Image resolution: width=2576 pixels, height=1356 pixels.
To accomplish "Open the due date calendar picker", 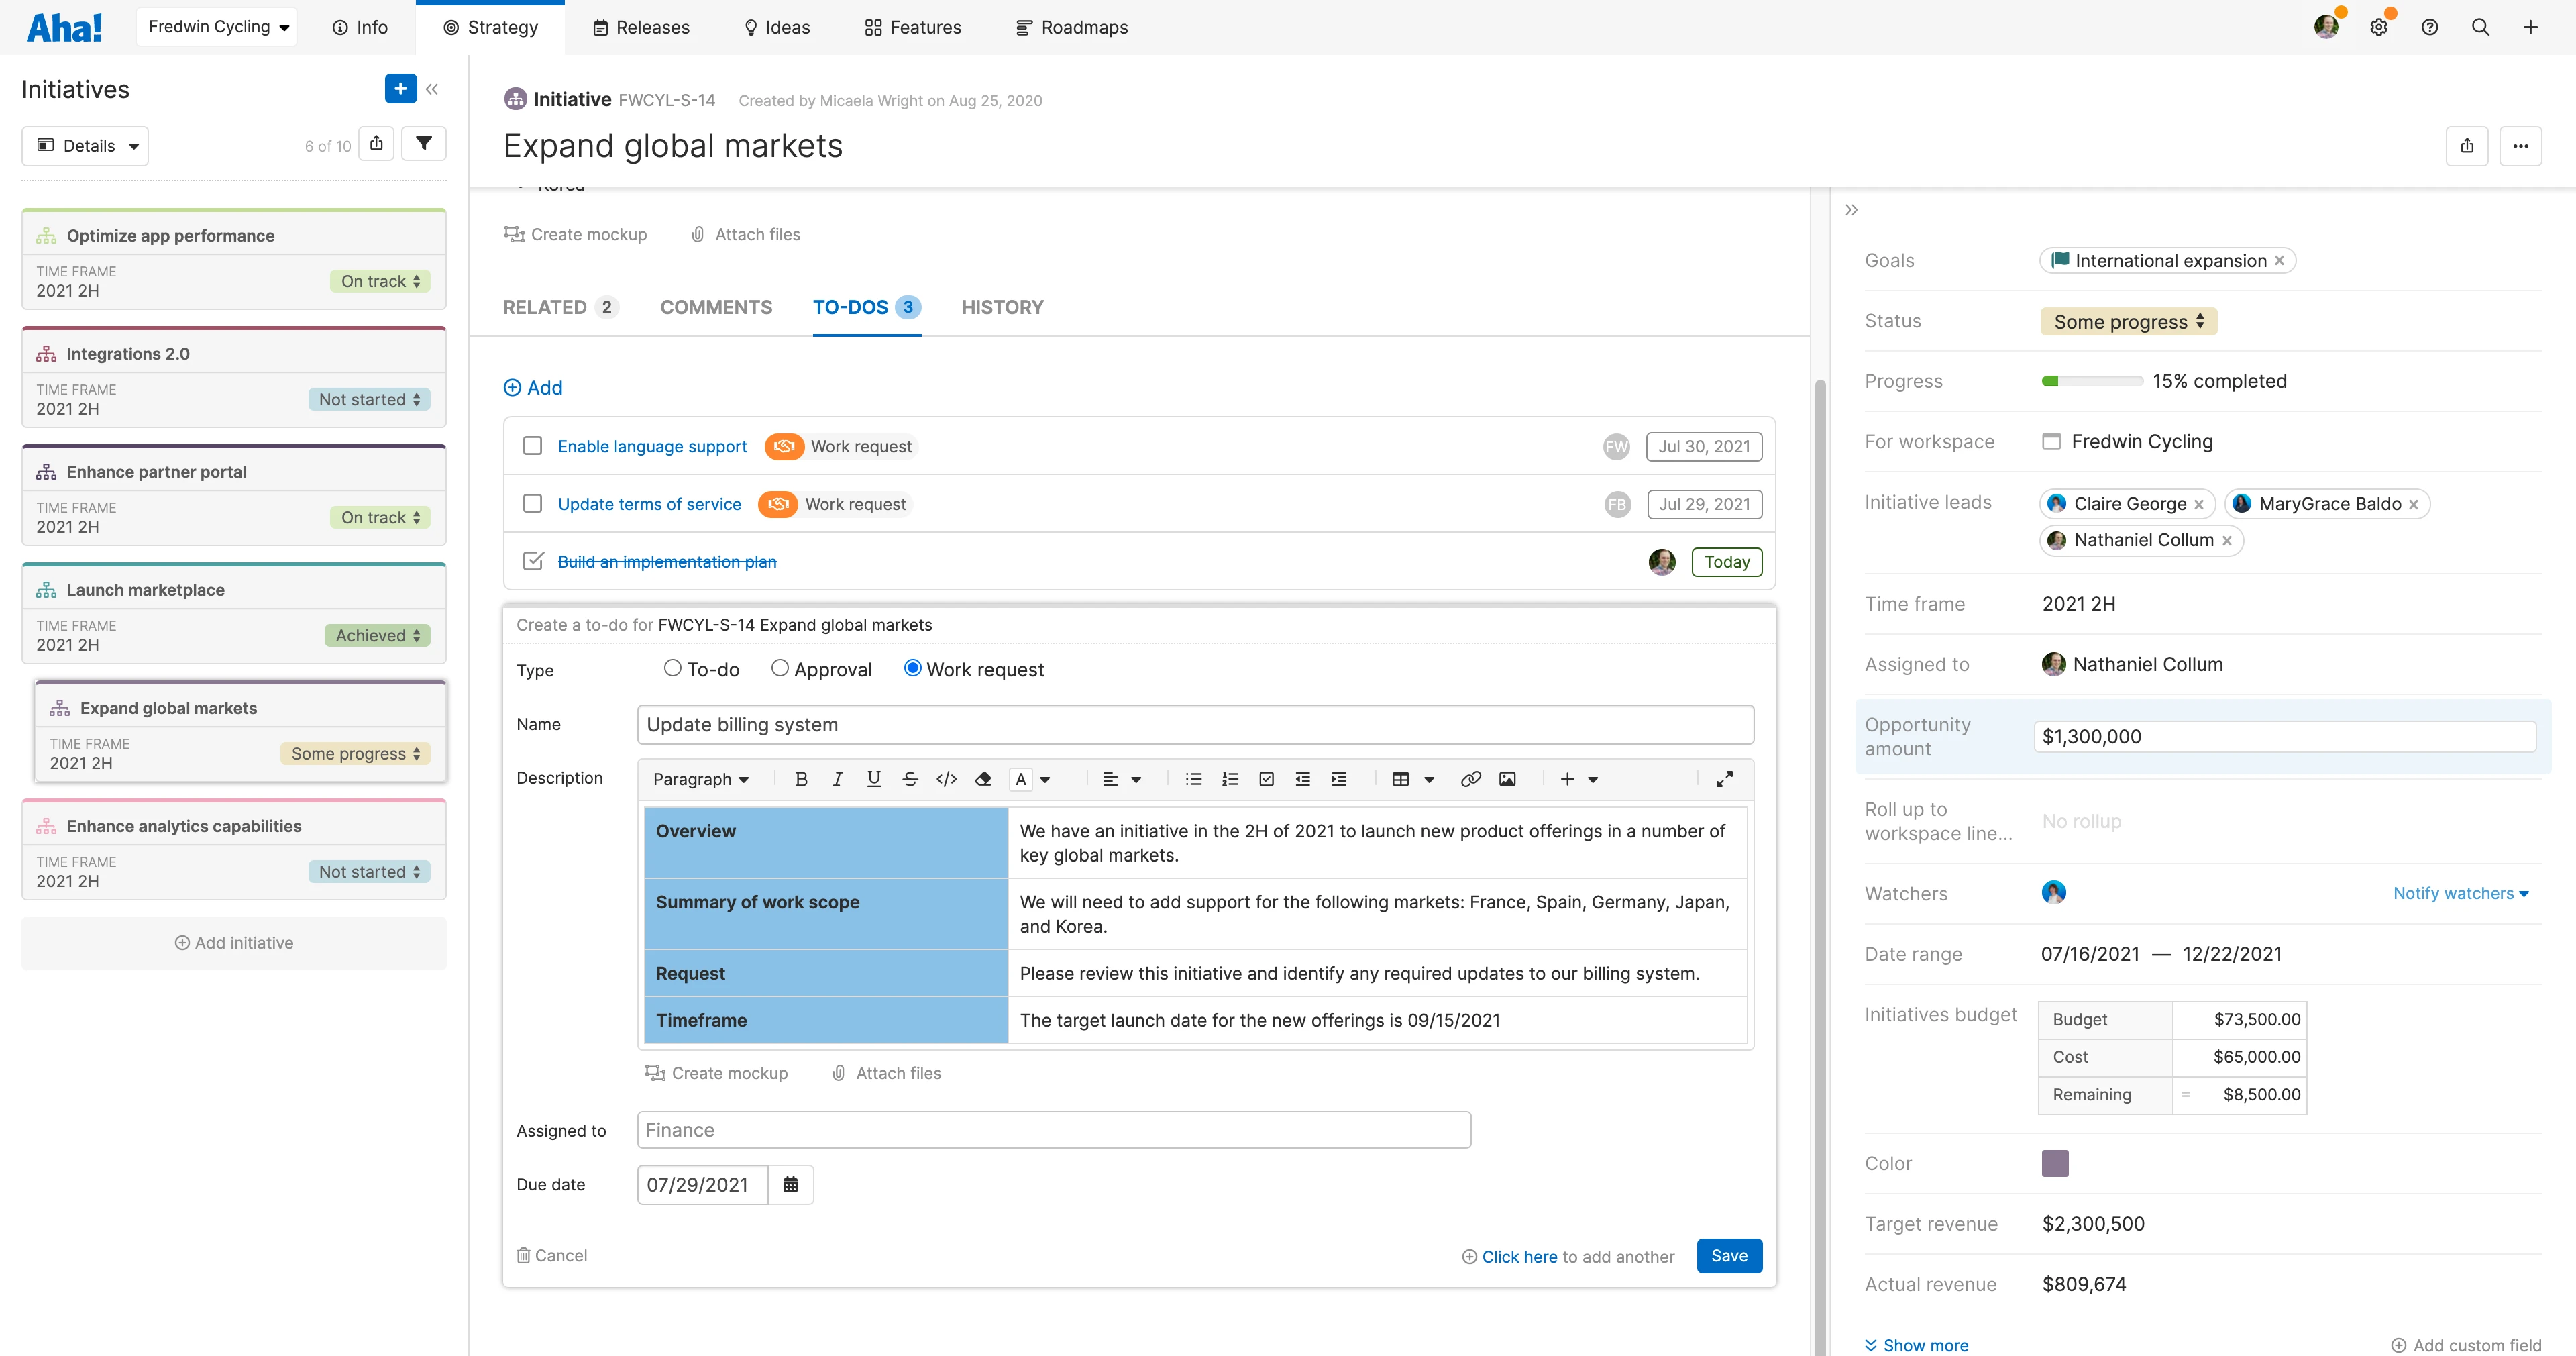I will (x=790, y=1184).
